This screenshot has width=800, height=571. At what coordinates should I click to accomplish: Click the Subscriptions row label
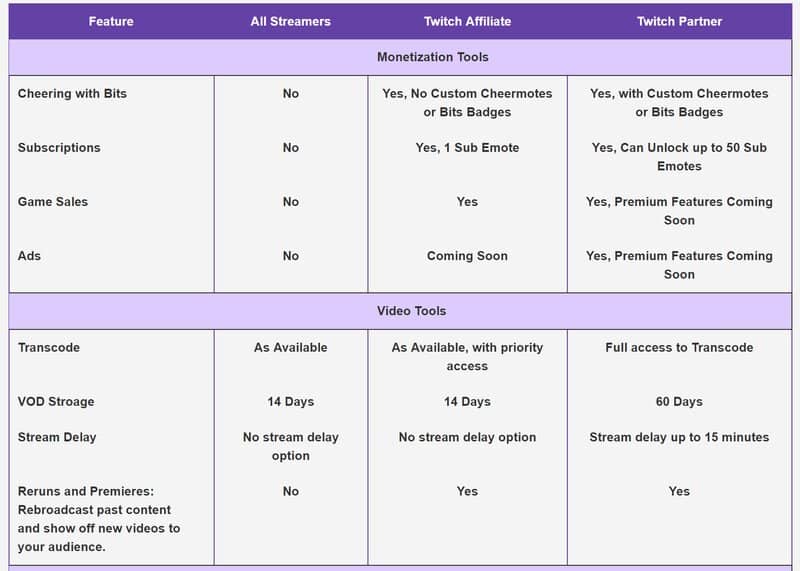point(59,147)
